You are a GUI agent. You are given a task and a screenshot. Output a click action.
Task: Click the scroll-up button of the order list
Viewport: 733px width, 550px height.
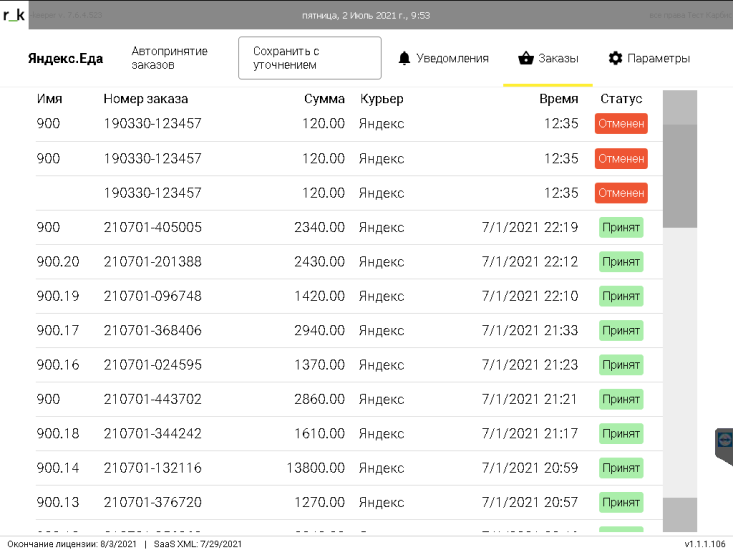click(680, 107)
